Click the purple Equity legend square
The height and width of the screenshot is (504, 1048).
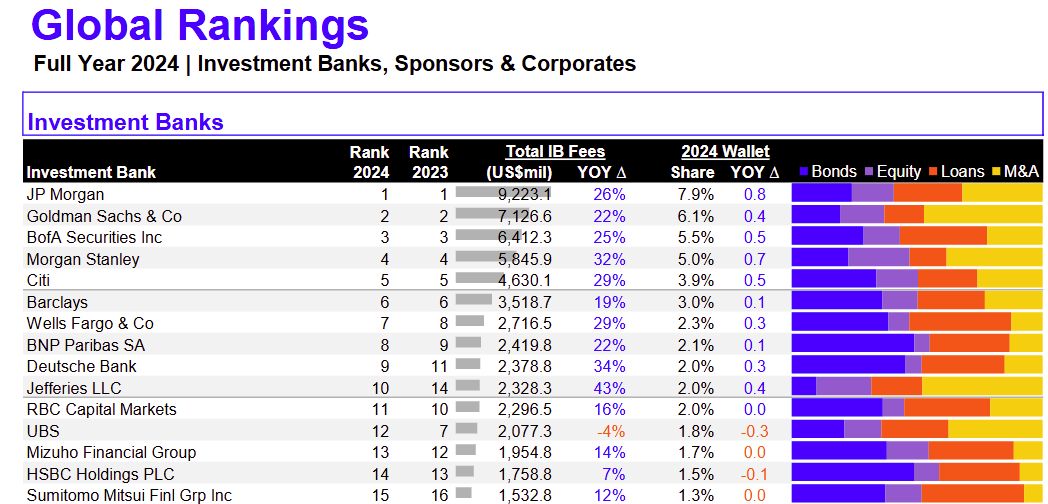[869, 172]
